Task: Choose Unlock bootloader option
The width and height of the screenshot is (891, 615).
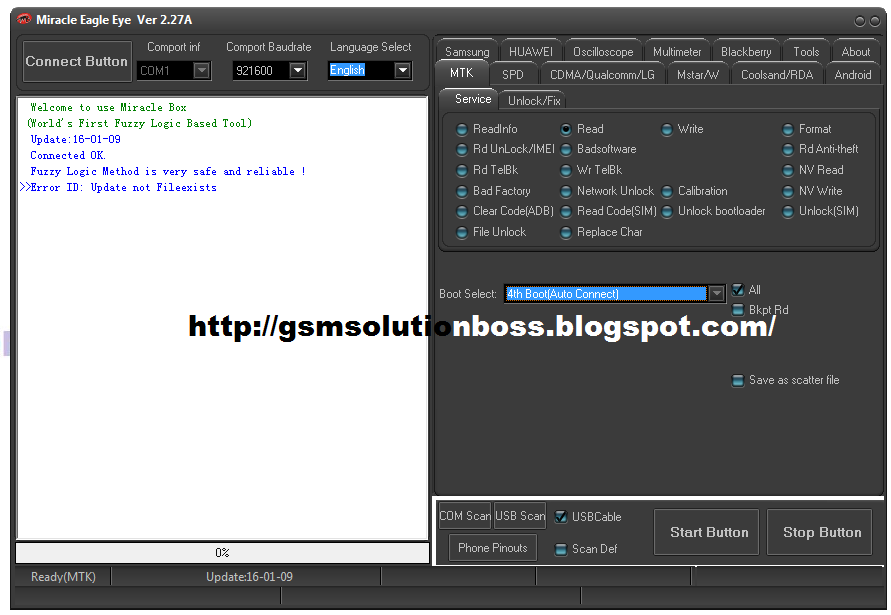Action: coord(714,211)
